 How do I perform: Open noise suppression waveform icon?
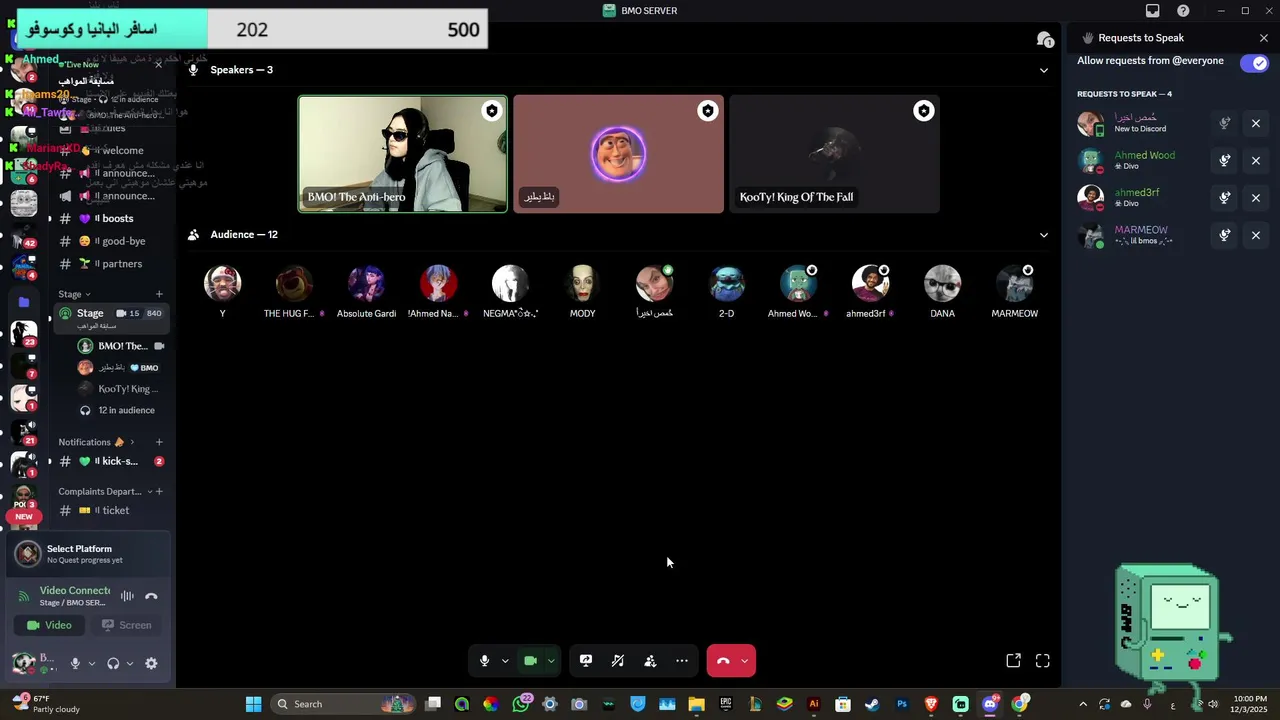coord(127,596)
